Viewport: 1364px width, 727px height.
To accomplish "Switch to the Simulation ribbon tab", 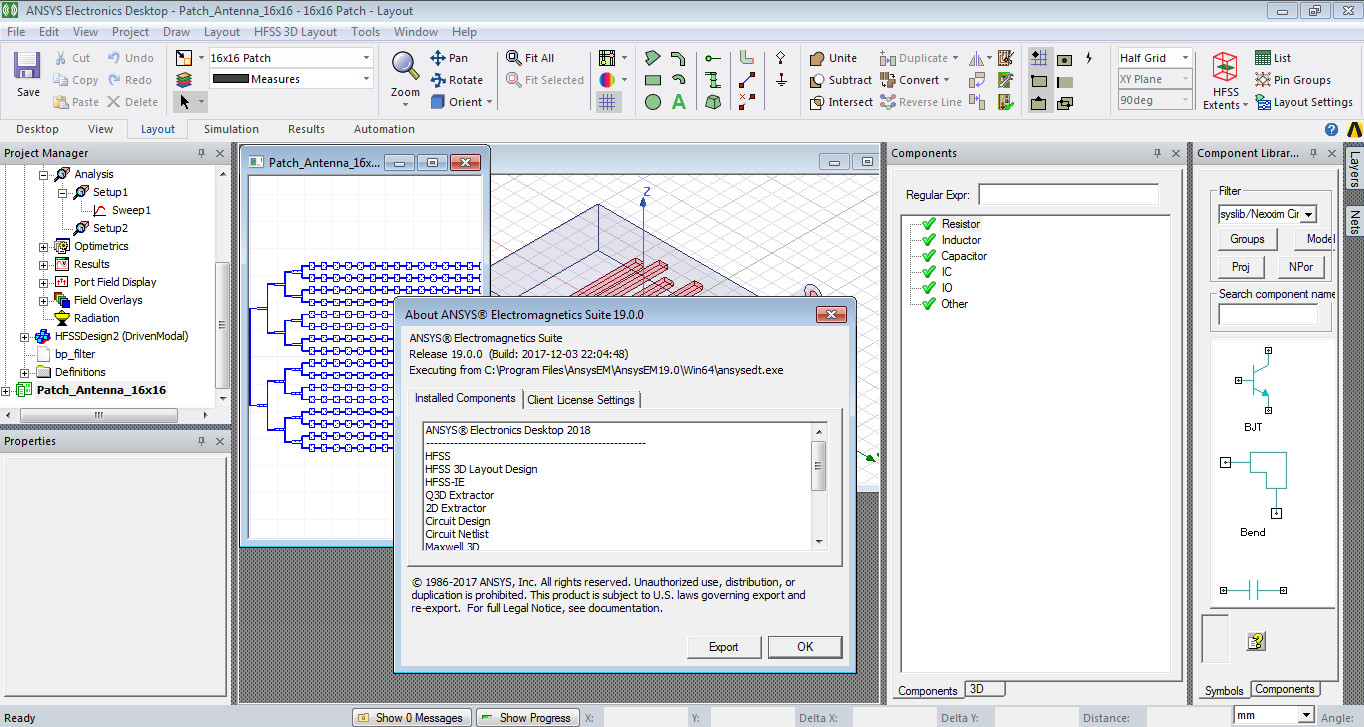I will [231, 129].
